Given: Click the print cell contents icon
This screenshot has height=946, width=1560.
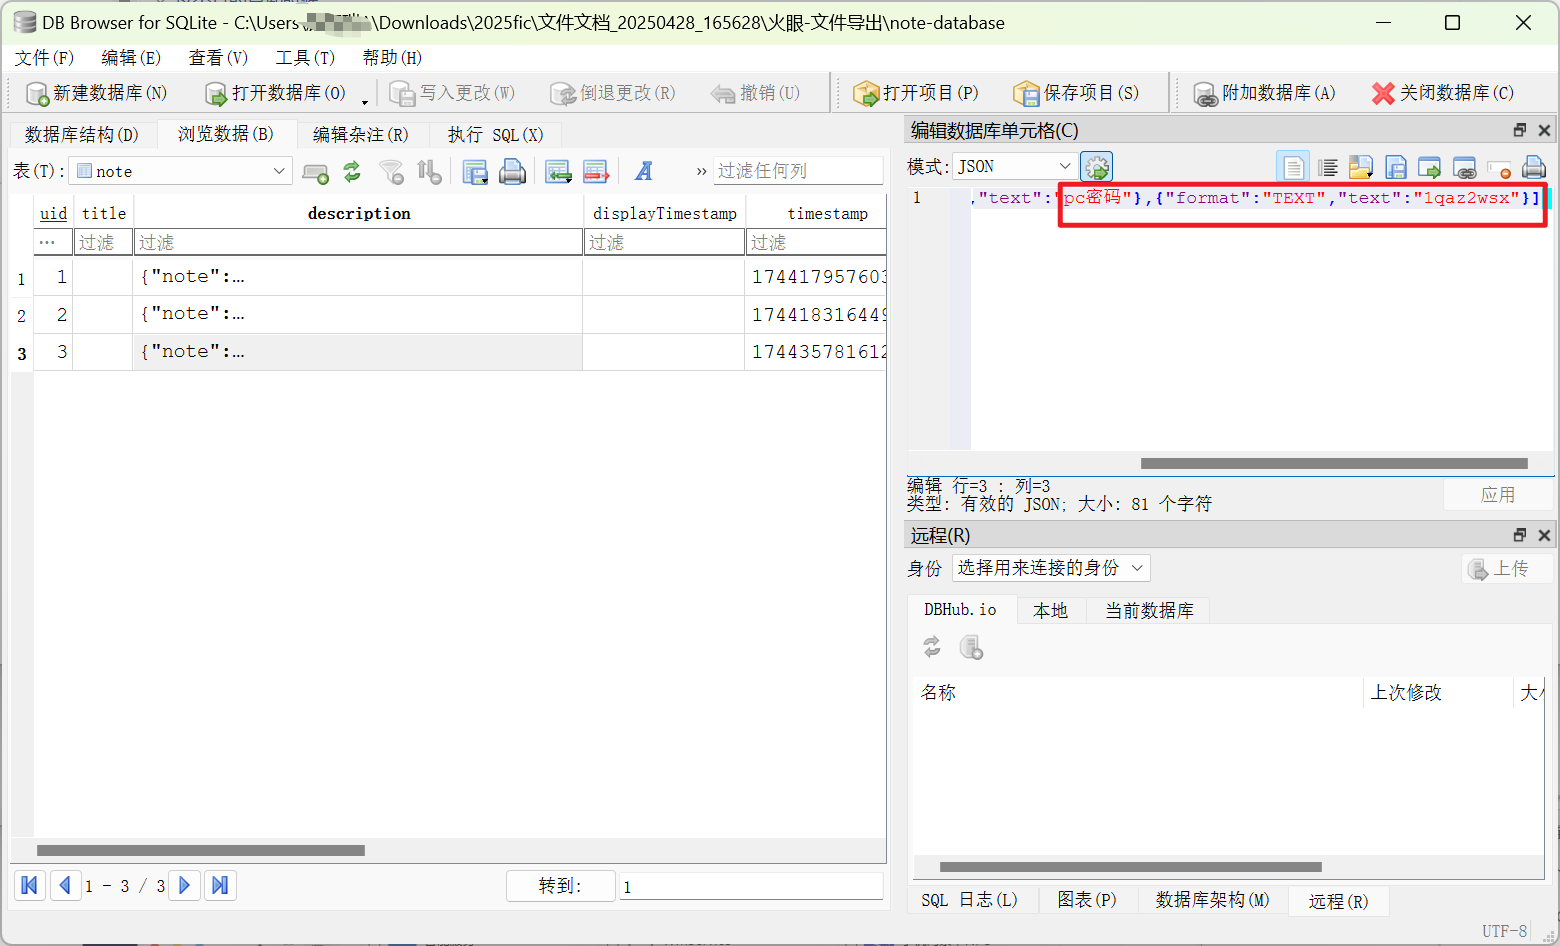Looking at the screenshot, I should pyautogui.click(x=1534, y=167).
